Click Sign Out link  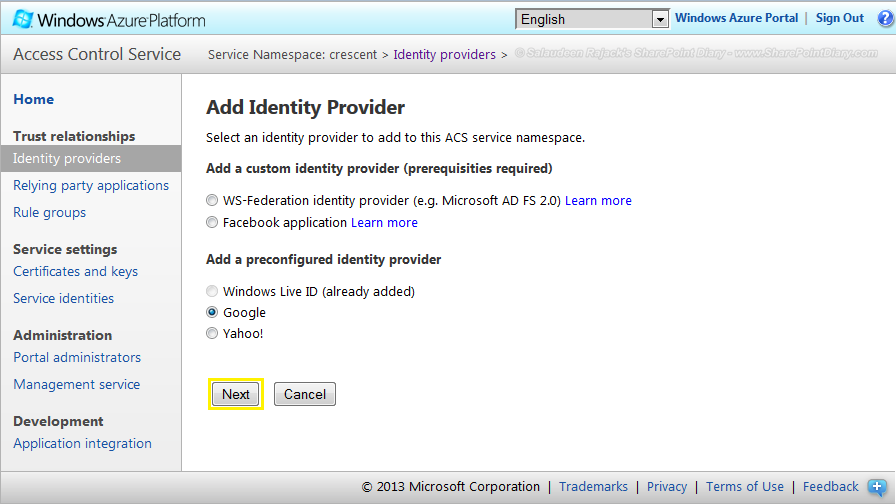[x=839, y=18]
